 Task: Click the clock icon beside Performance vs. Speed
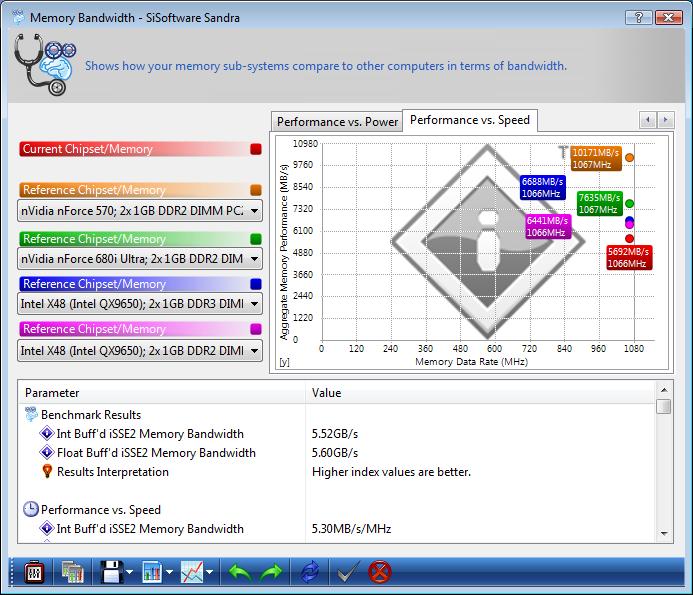tap(30, 509)
